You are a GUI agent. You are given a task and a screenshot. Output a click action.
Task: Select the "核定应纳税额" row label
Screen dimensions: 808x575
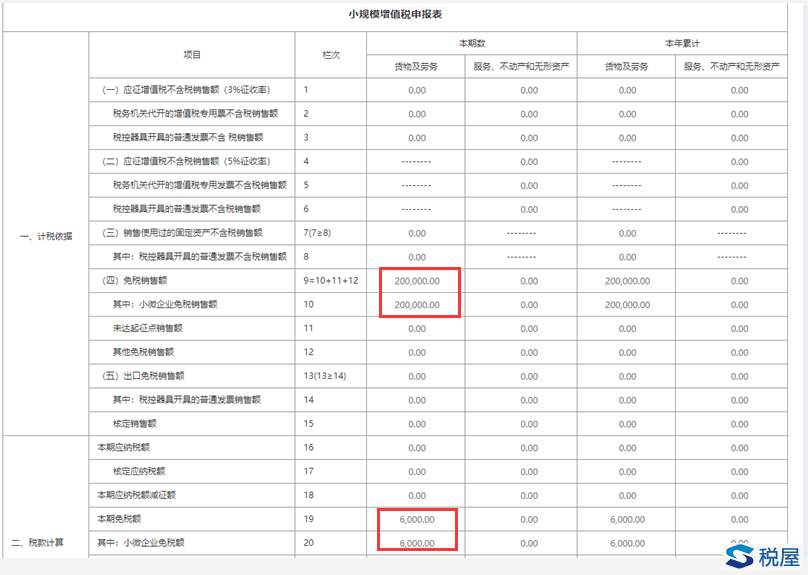tap(139, 471)
